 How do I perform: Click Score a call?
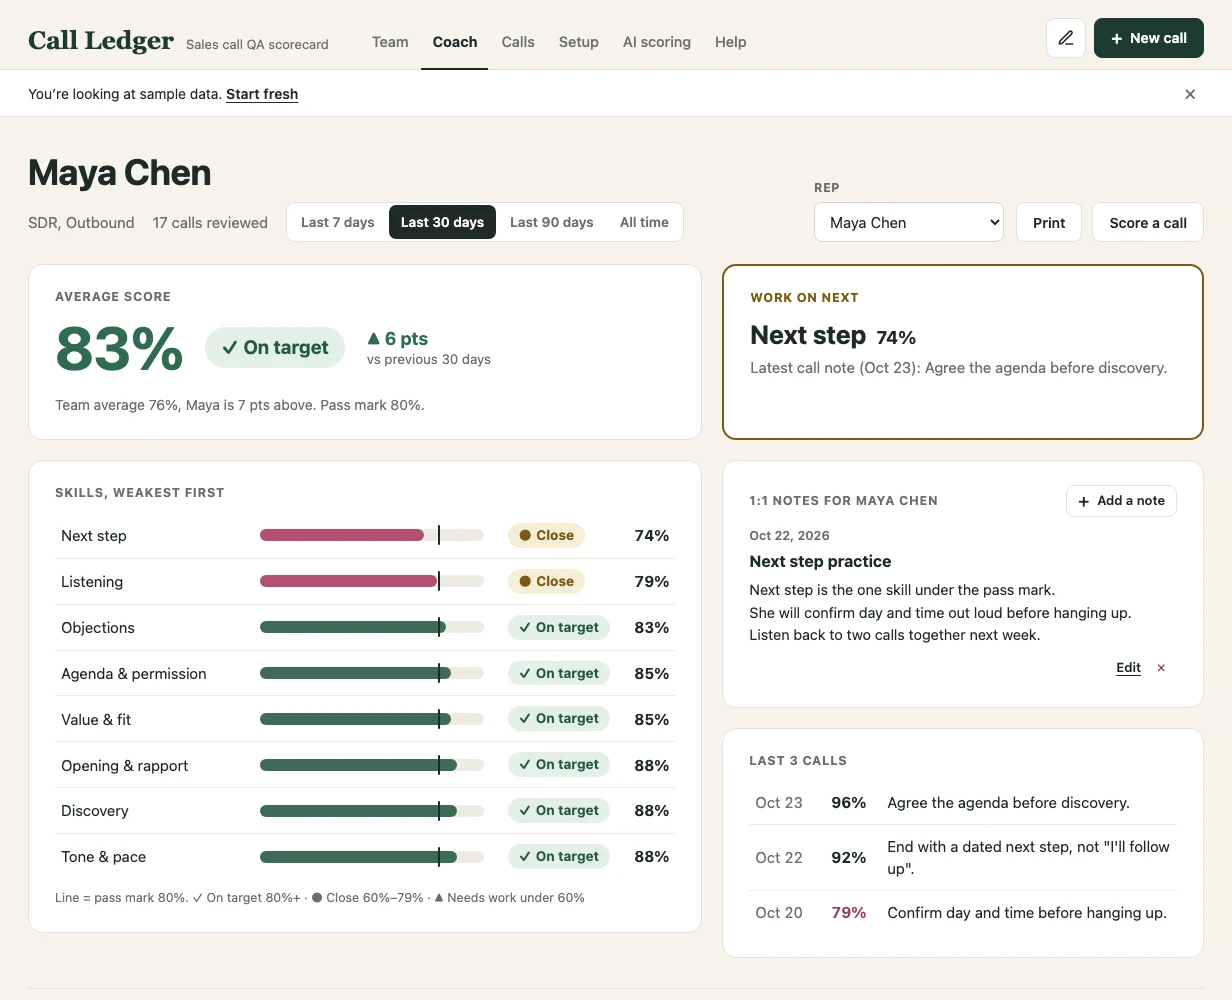point(1148,223)
